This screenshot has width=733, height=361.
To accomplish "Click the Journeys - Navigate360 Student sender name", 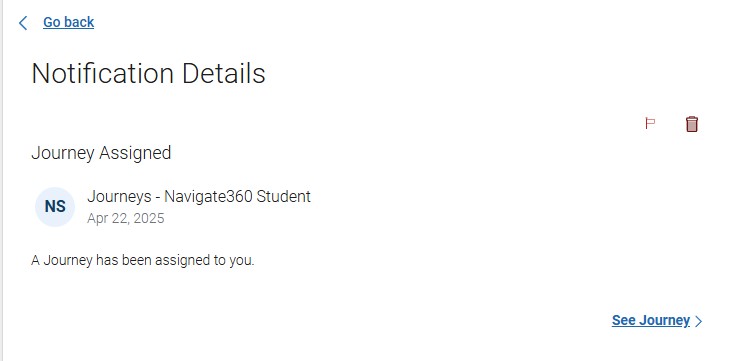I will point(199,196).
